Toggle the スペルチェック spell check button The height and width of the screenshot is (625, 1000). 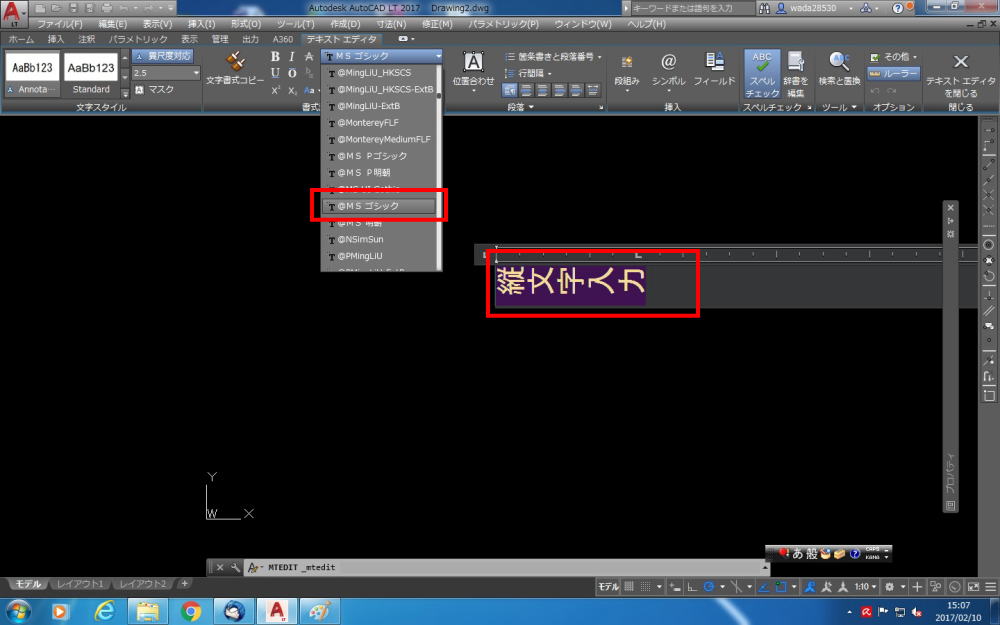(762, 74)
